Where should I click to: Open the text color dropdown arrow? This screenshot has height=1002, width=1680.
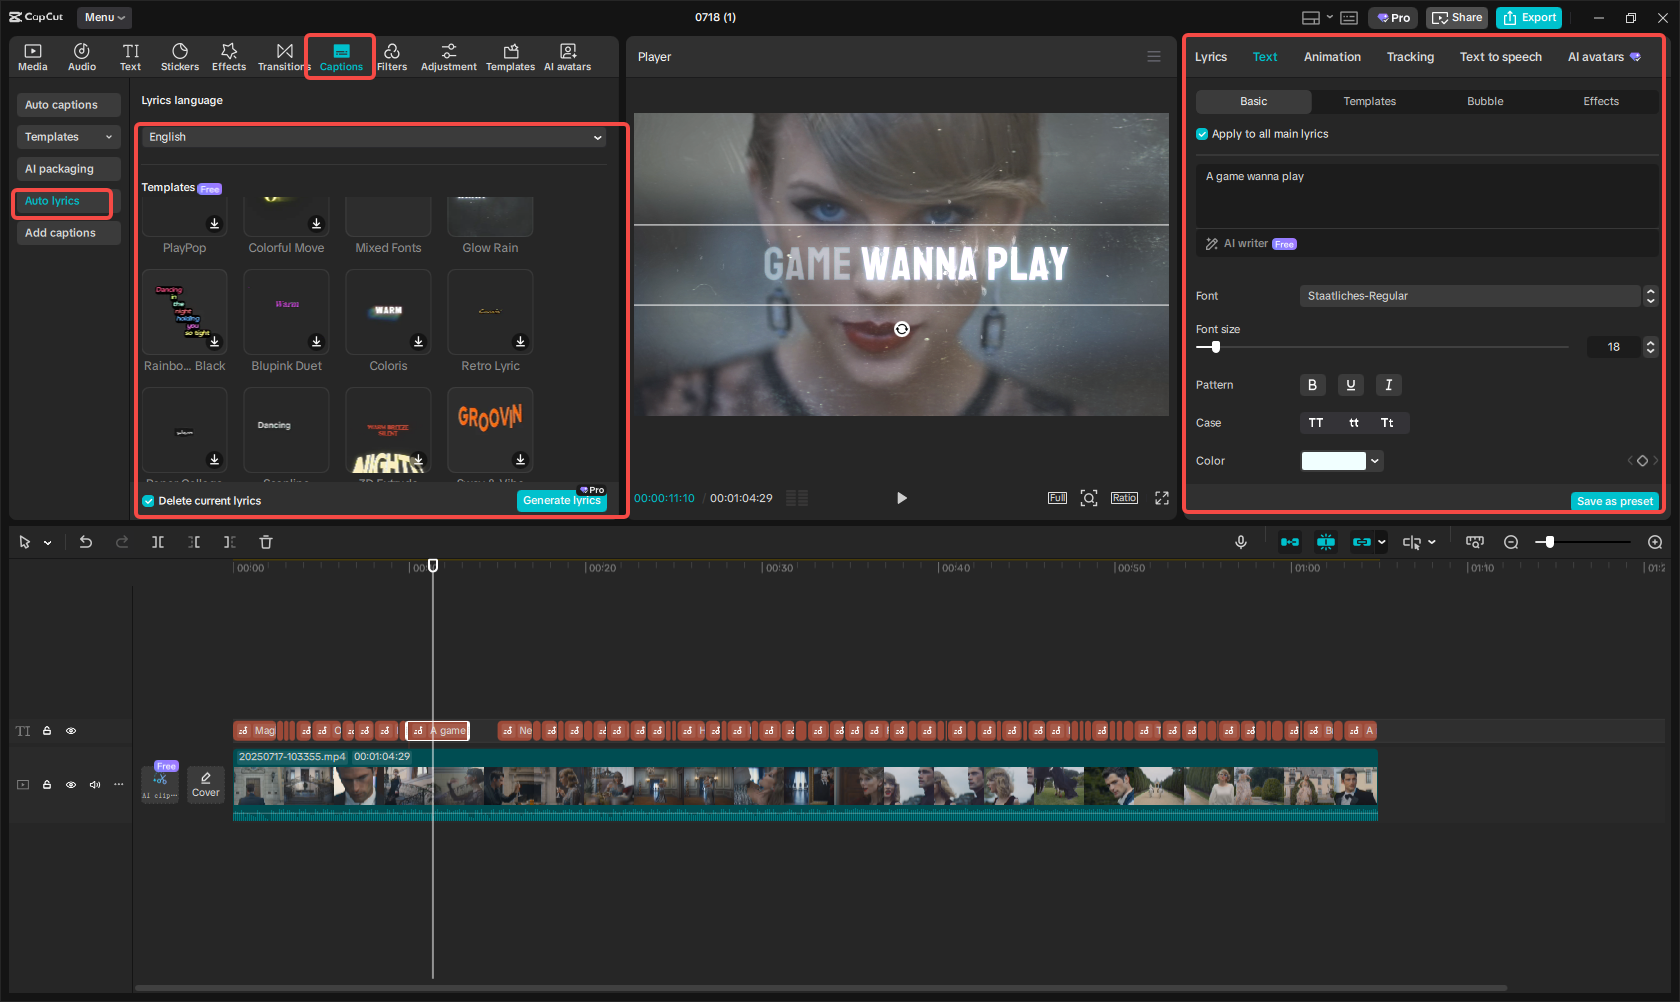[x=1376, y=461]
